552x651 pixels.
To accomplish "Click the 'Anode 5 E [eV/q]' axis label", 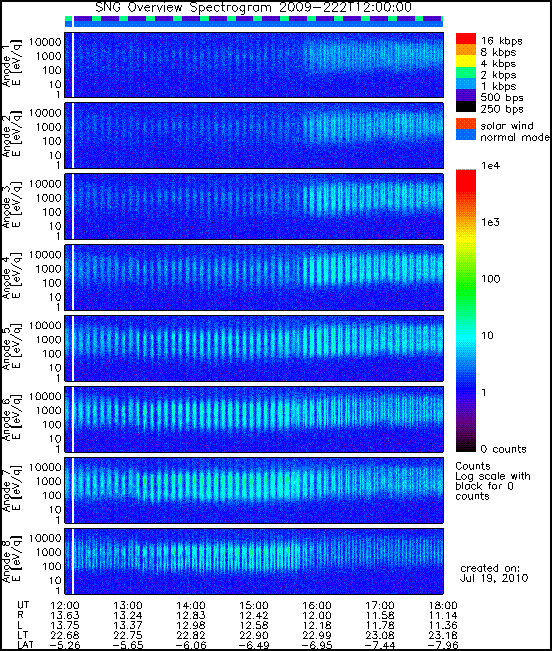I will pyautogui.click(x=11, y=347).
